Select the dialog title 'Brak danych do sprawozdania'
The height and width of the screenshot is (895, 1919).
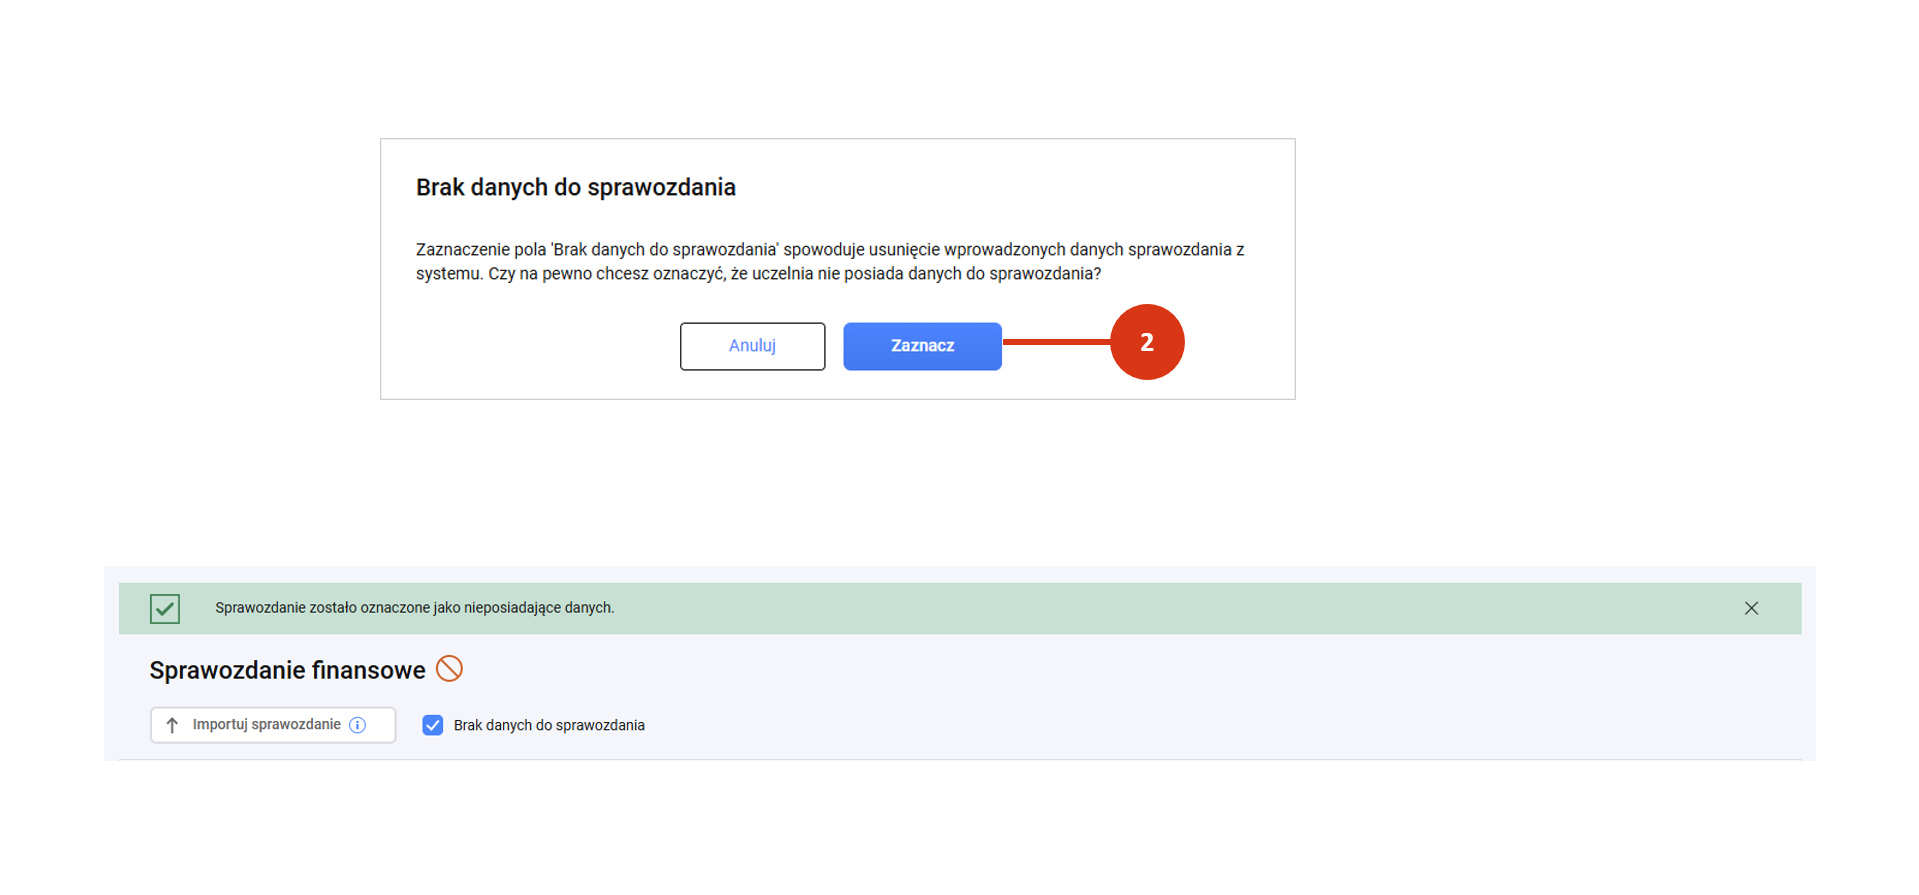pos(576,187)
